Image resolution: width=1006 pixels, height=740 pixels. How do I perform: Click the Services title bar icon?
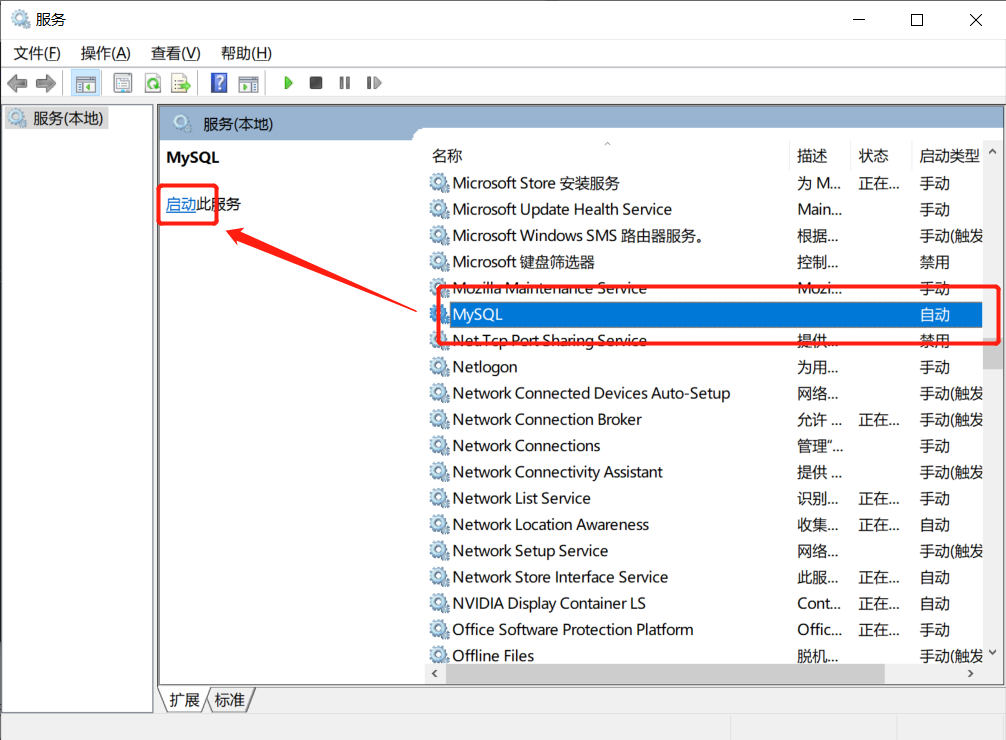(x=21, y=19)
